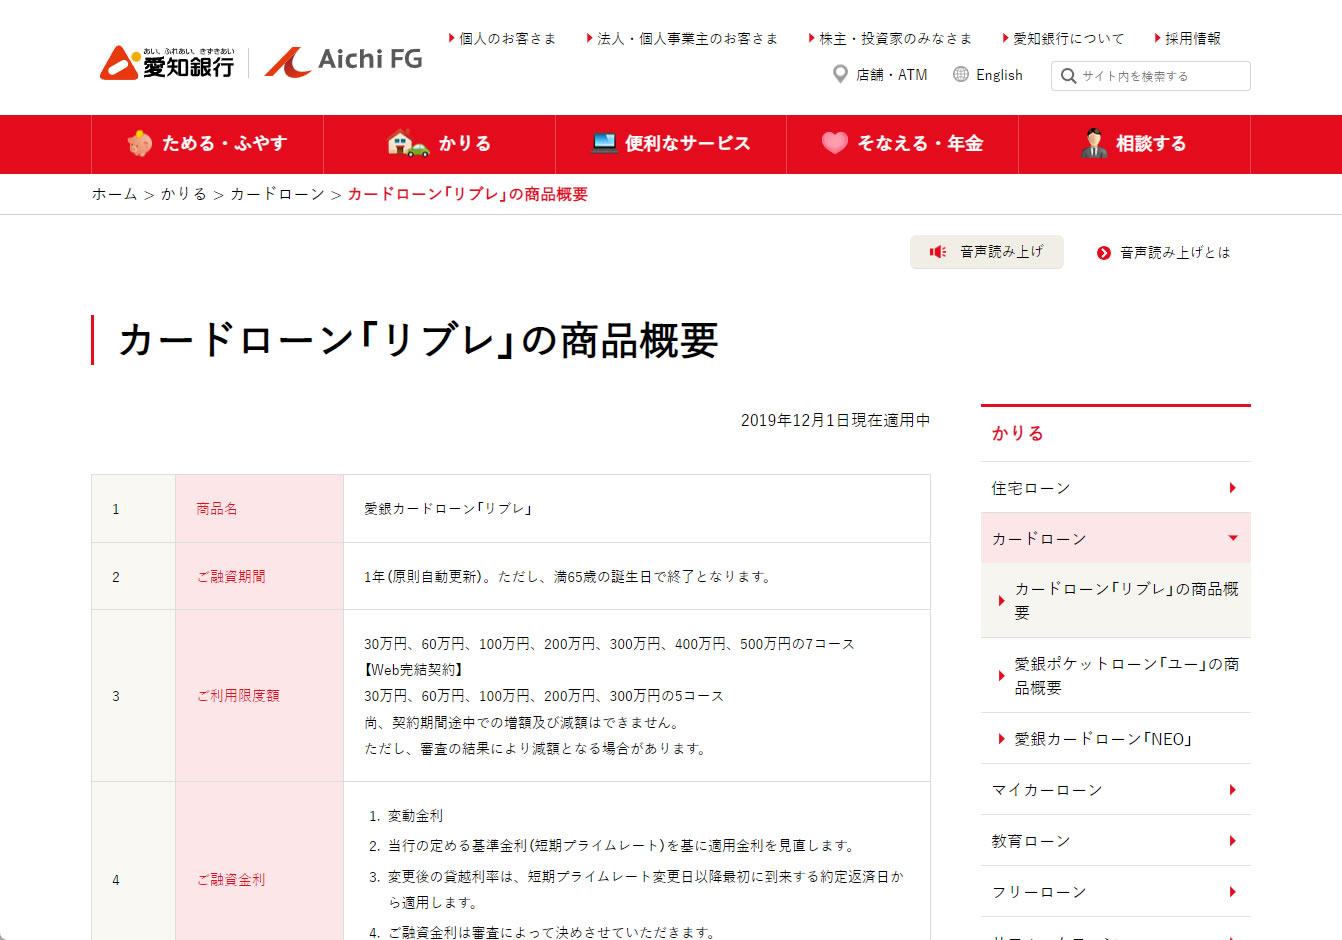Expand the マイカーローン arrow
Image resolution: width=1342 pixels, height=940 pixels.
coord(1233,790)
